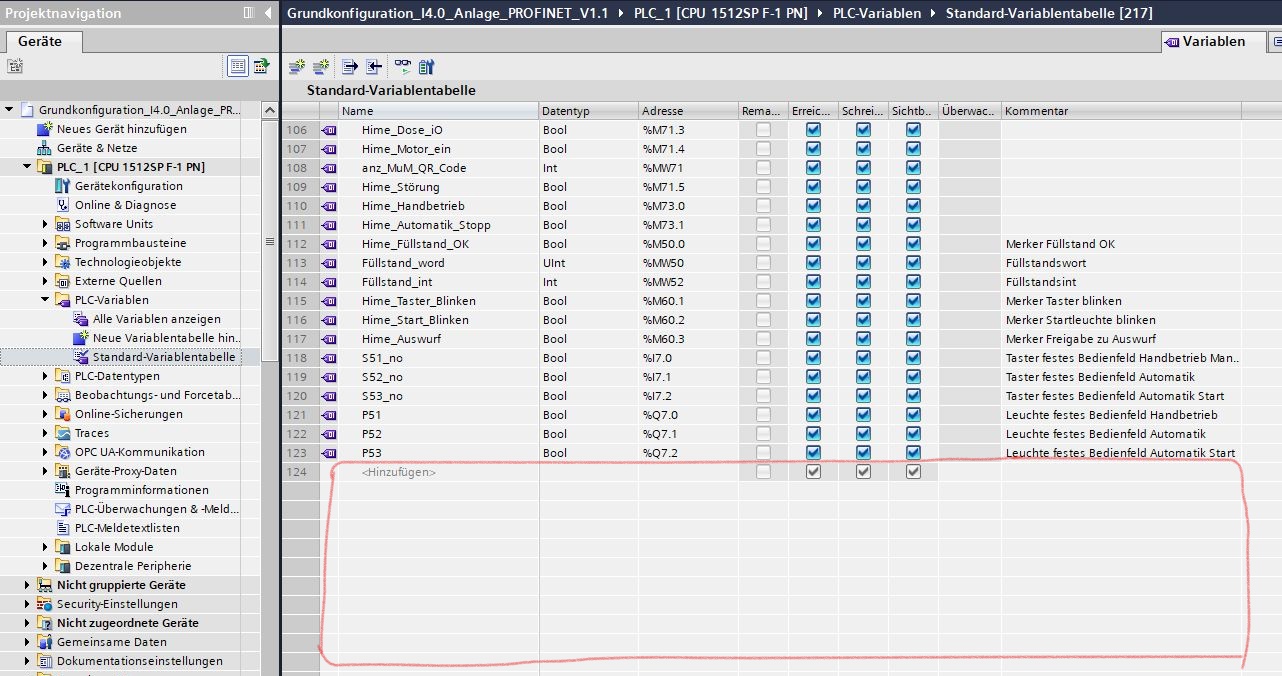Image resolution: width=1282 pixels, height=676 pixels.
Task: Toggle Sichtbar checkbox for Füllstand_int row
Action: (x=913, y=282)
